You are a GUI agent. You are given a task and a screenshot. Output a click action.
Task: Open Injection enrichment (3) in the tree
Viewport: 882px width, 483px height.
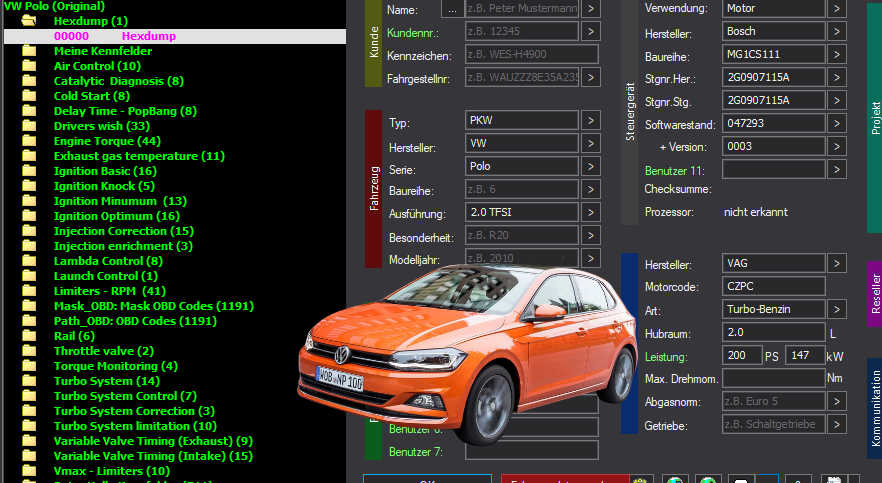(x=123, y=246)
